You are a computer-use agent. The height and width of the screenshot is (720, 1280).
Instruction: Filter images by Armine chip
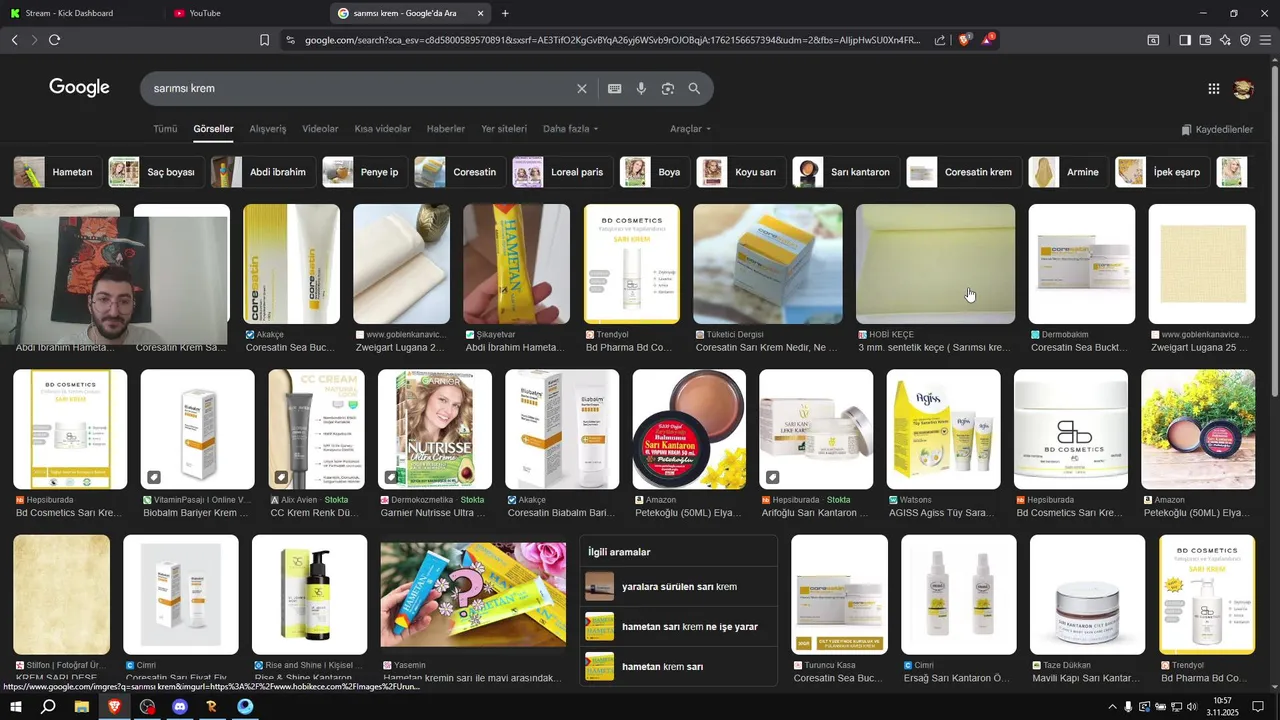1068,172
